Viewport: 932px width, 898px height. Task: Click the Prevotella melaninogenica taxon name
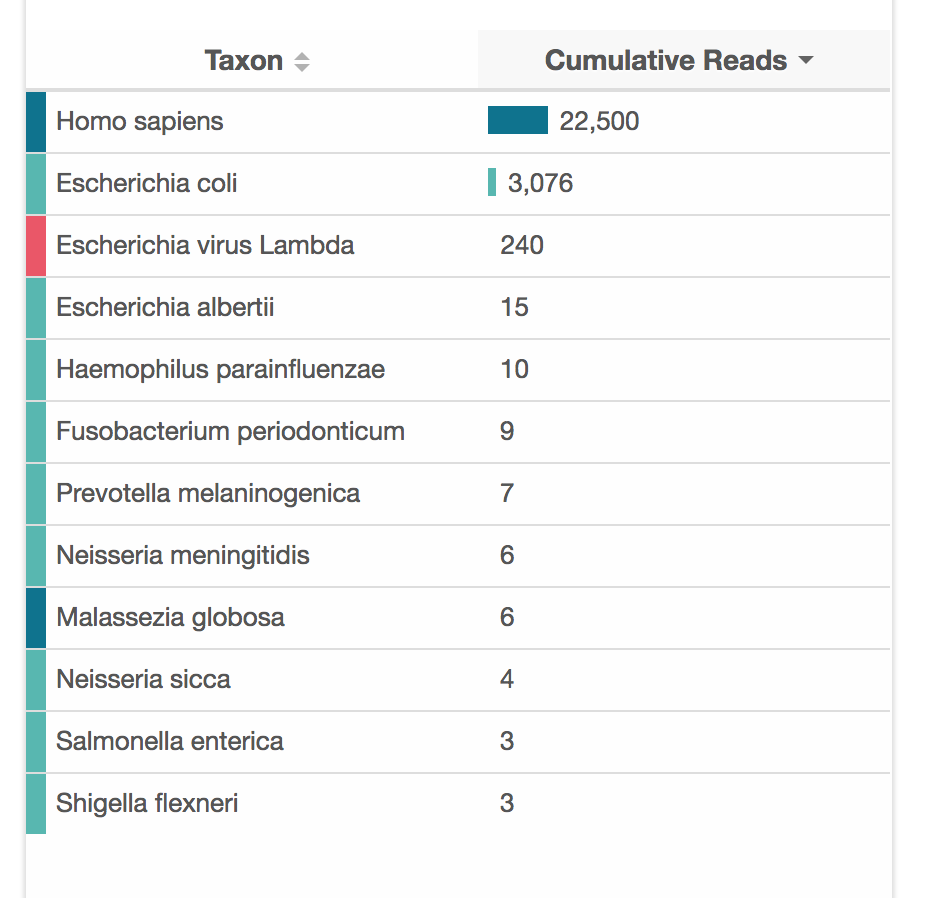coord(208,494)
